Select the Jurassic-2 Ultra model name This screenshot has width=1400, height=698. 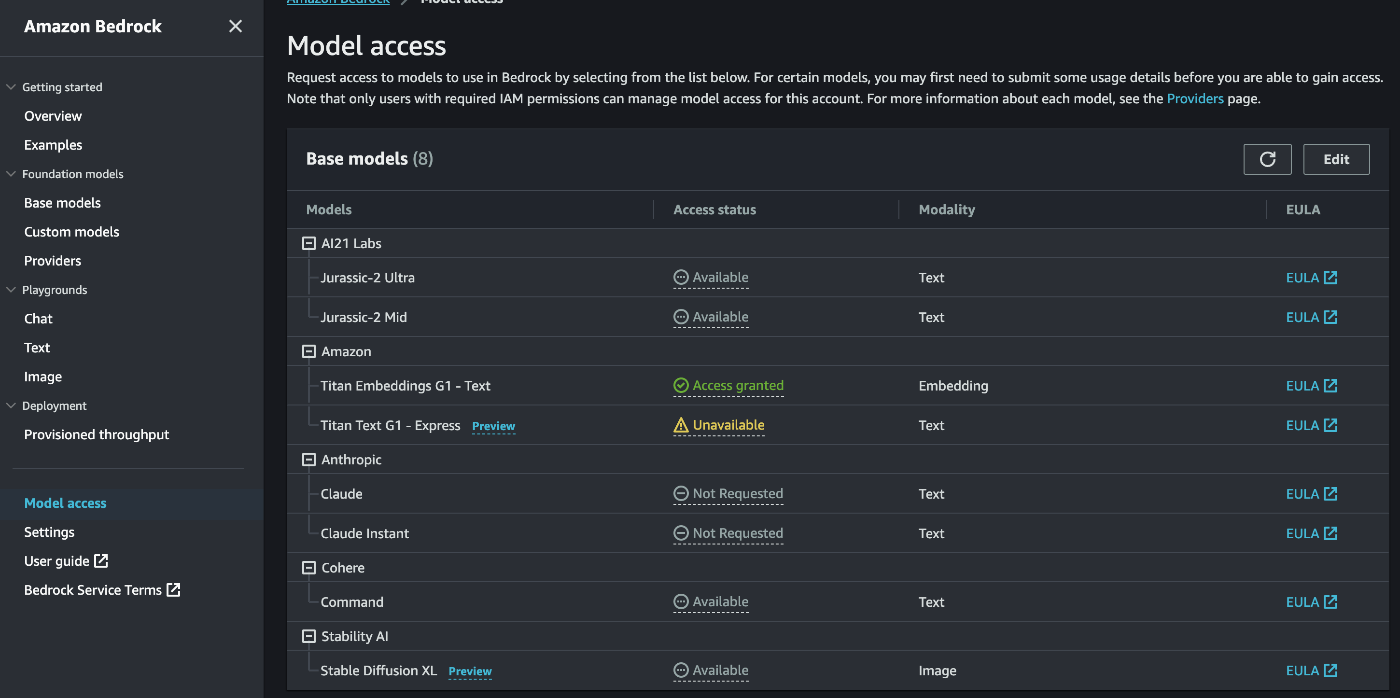point(368,278)
